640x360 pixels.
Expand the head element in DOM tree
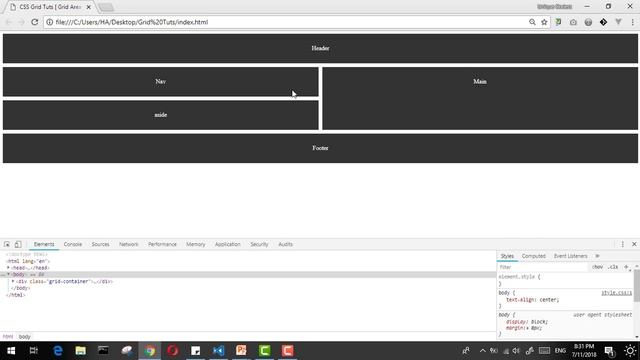pyautogui.click(x=8, y=268)
